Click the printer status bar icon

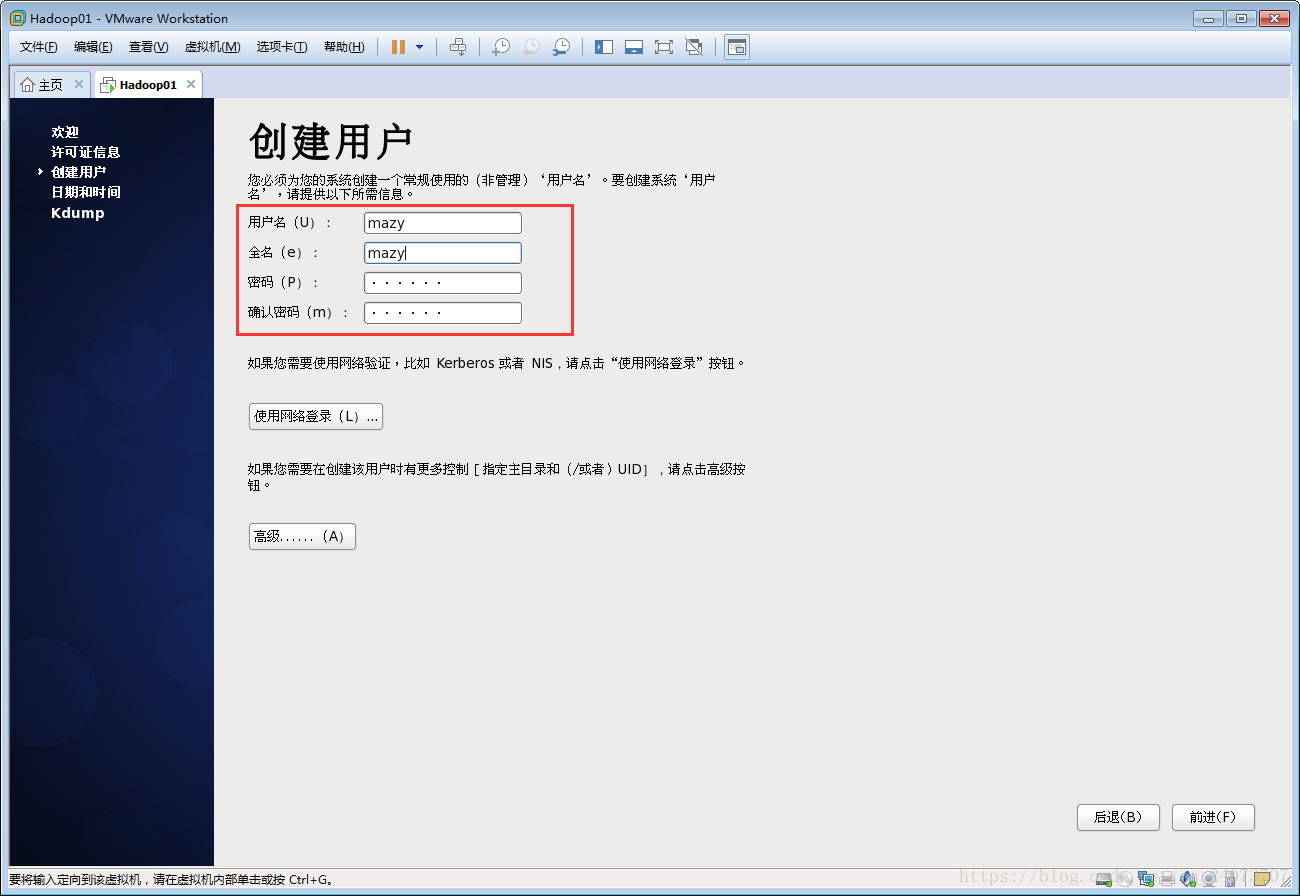1167,879
